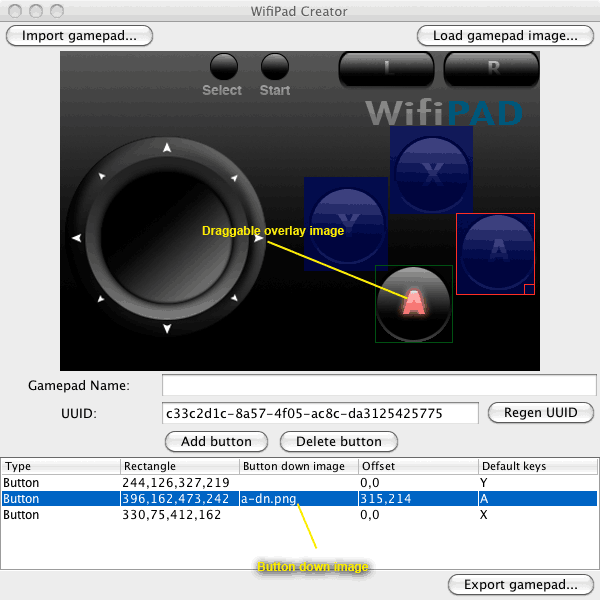Click the Start button on gamepad image
The height and width of the screenshot is (600, 600).
click(275, 67)
